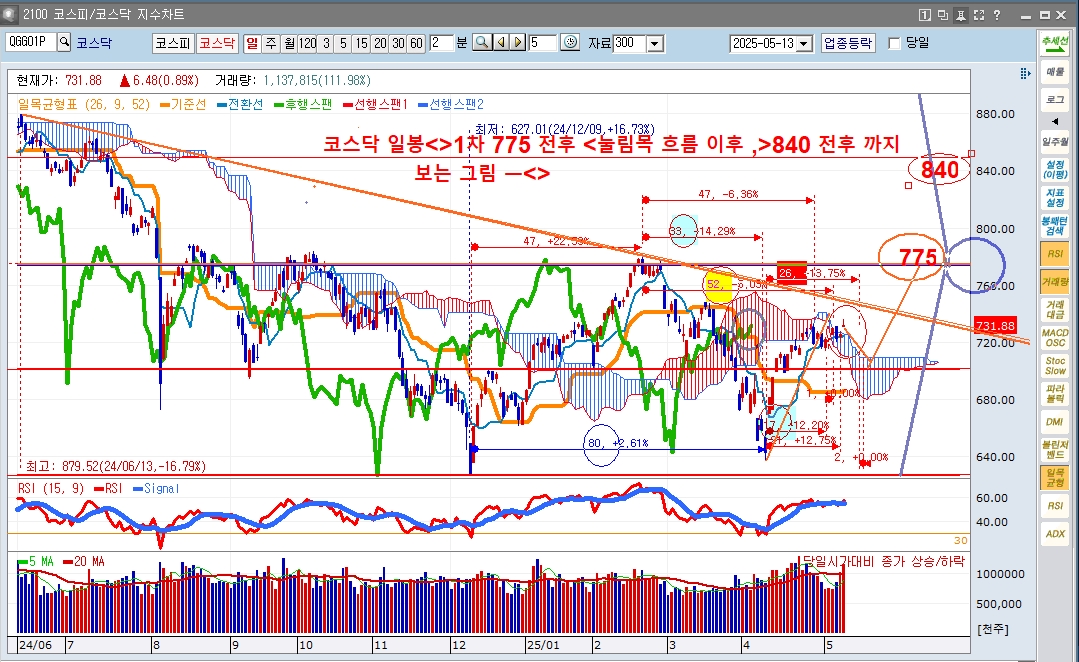
Task: Toggle the 일목균형 indicator button
Action: click(1055, 478)
